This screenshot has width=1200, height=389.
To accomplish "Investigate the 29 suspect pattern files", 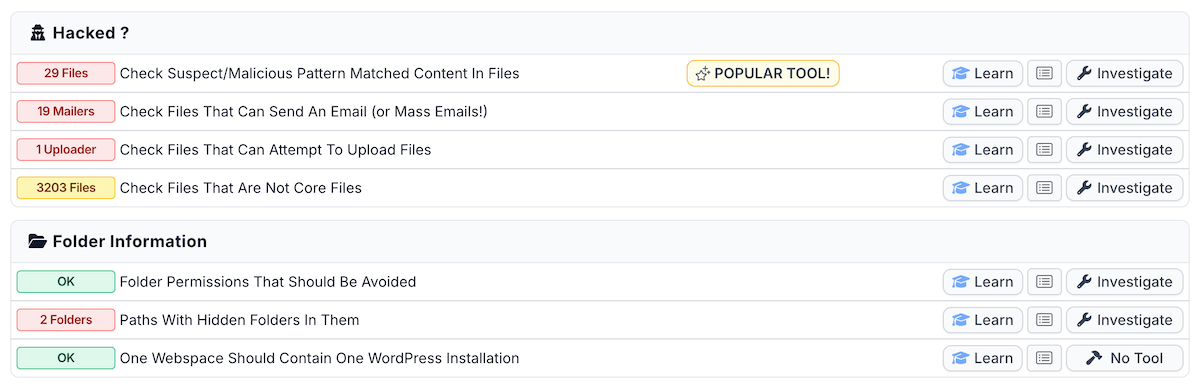I will [1124, 73].
